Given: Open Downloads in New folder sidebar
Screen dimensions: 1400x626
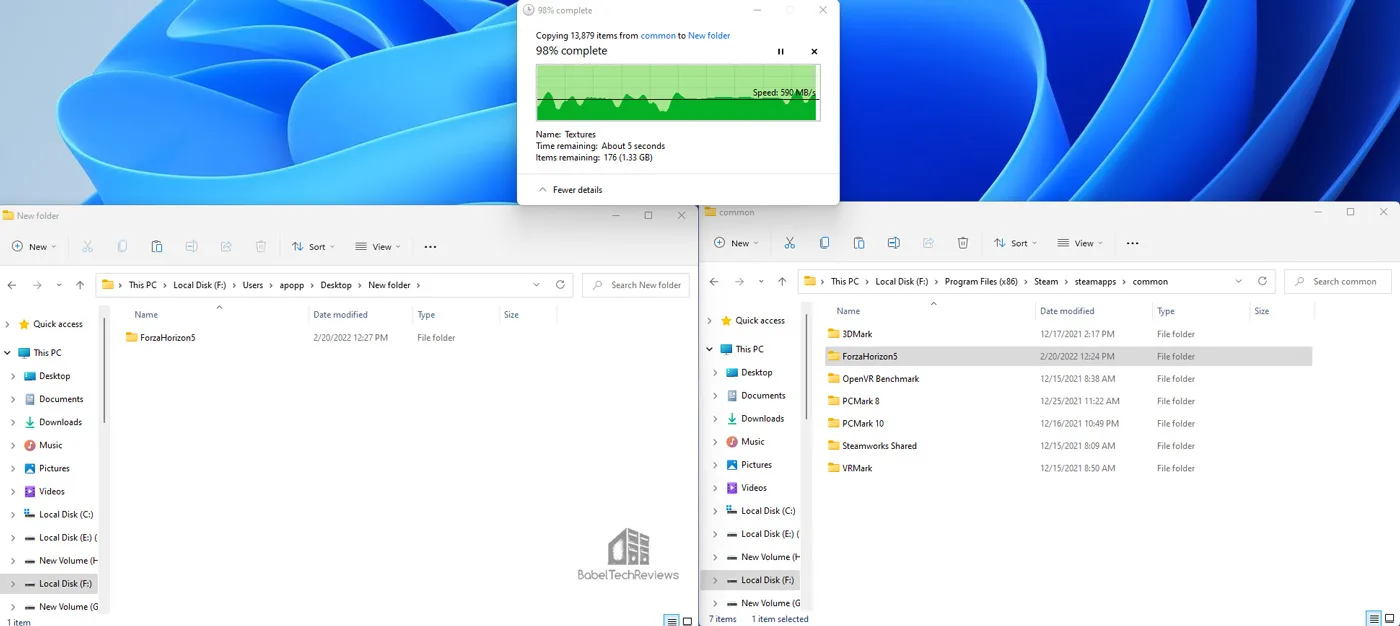Looking at the screenshot, I should click(x=60, y=422).
